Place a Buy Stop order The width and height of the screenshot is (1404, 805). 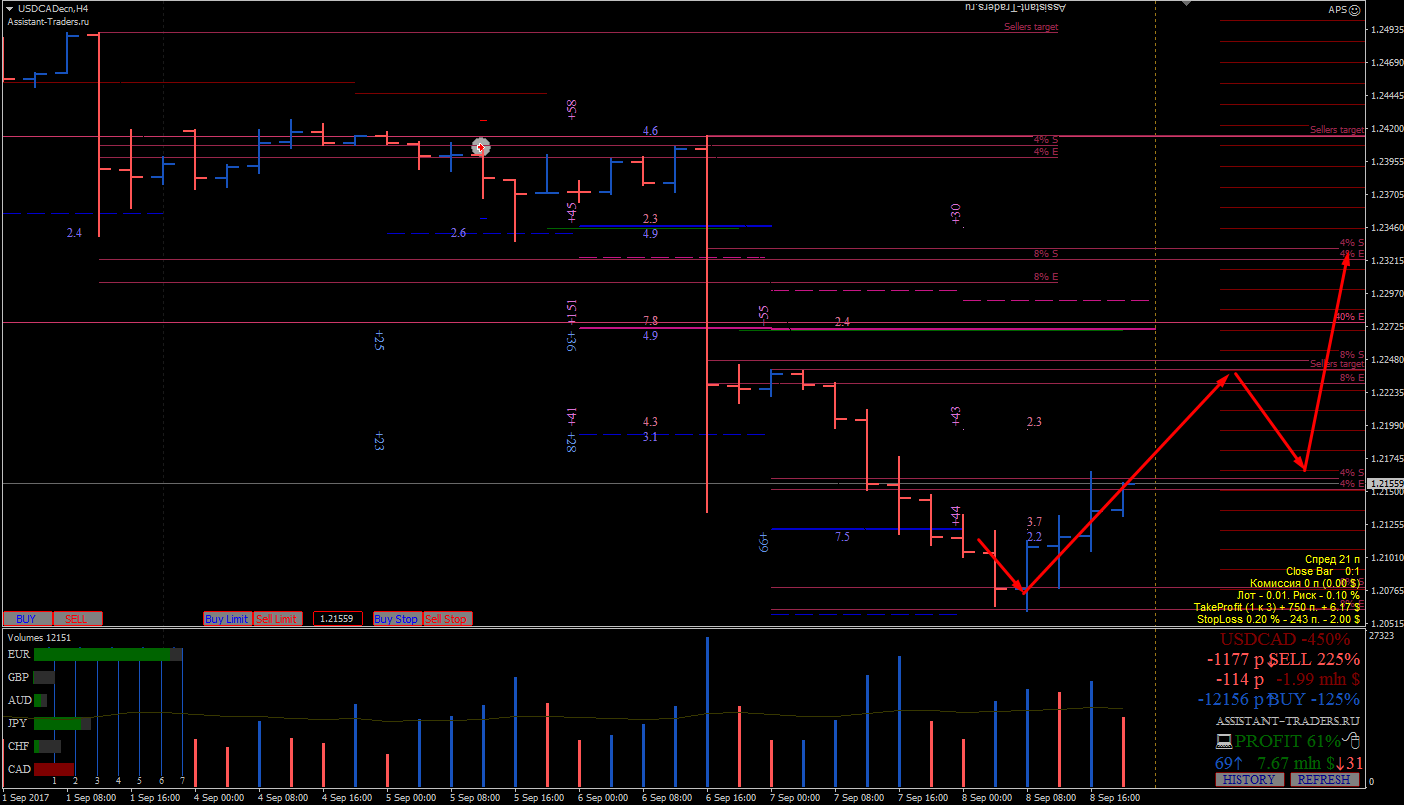[x=397, y=619]
